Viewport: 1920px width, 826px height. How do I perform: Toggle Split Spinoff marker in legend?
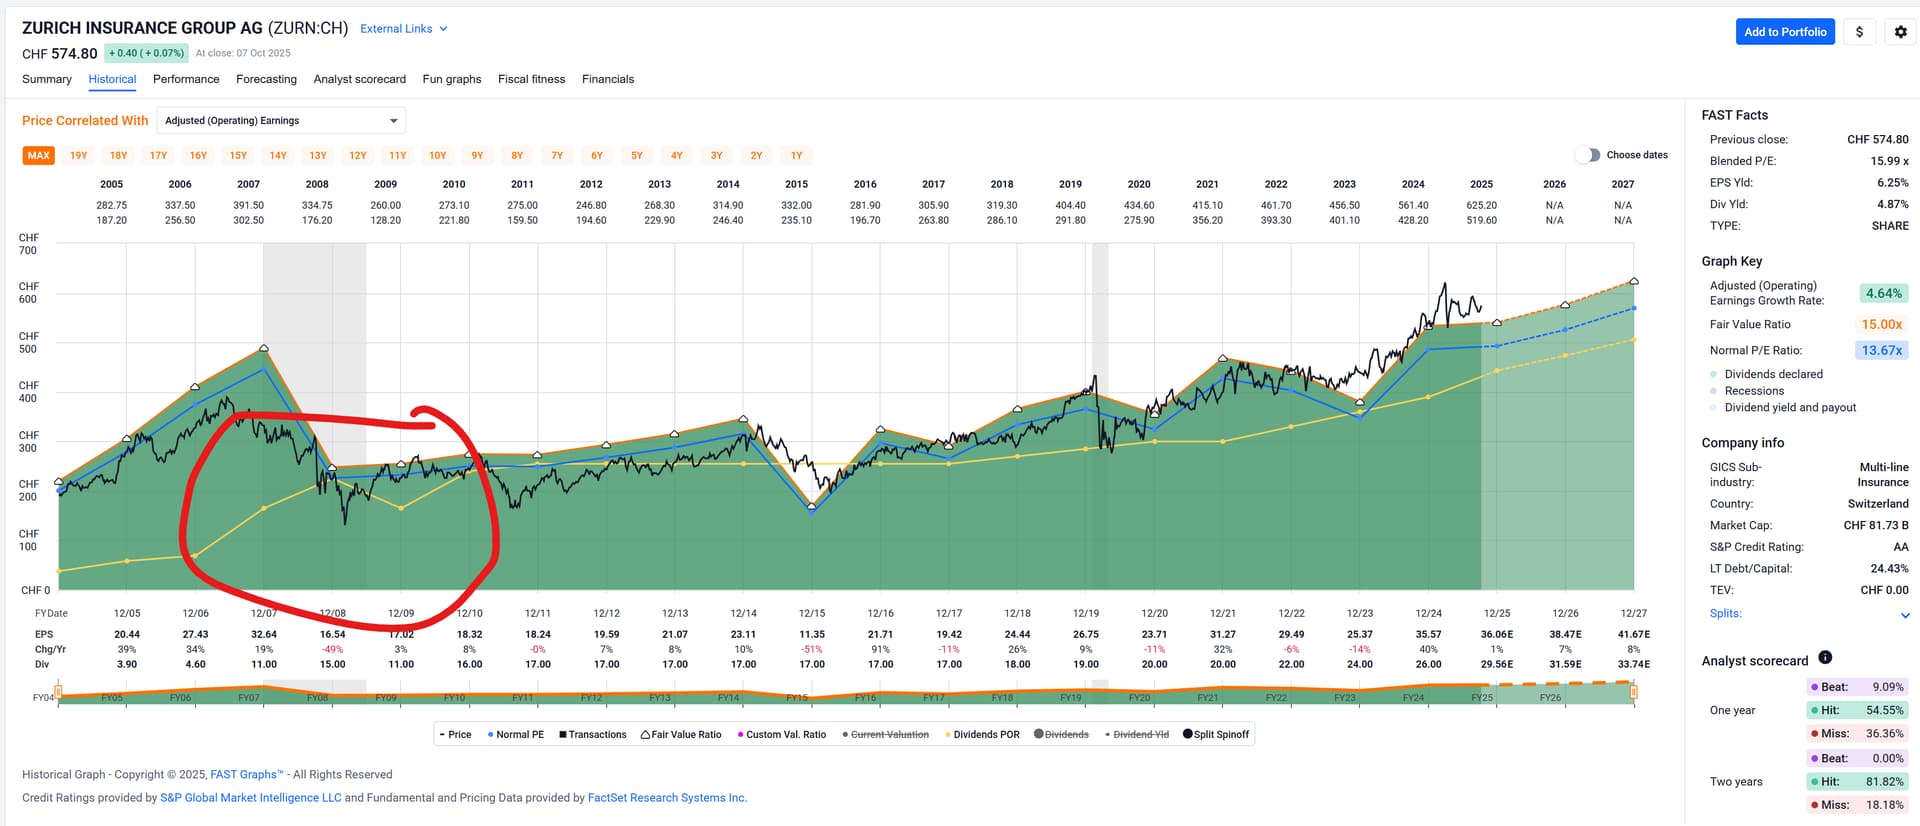pyautogui.click(x=1215, y=734)
